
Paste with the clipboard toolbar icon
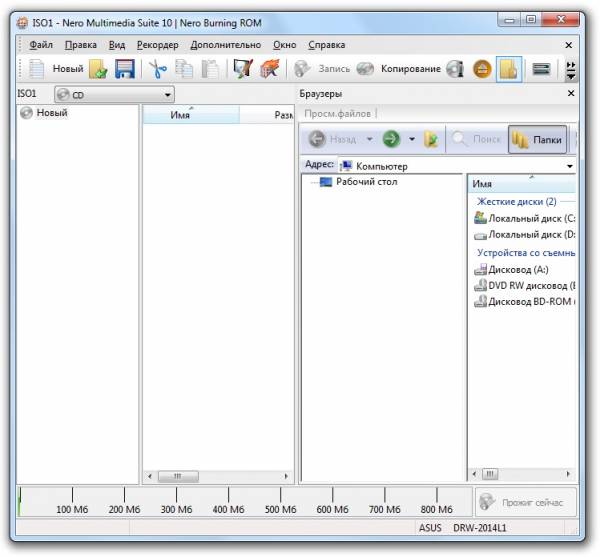pyautogui.click(x=210, y=69)
